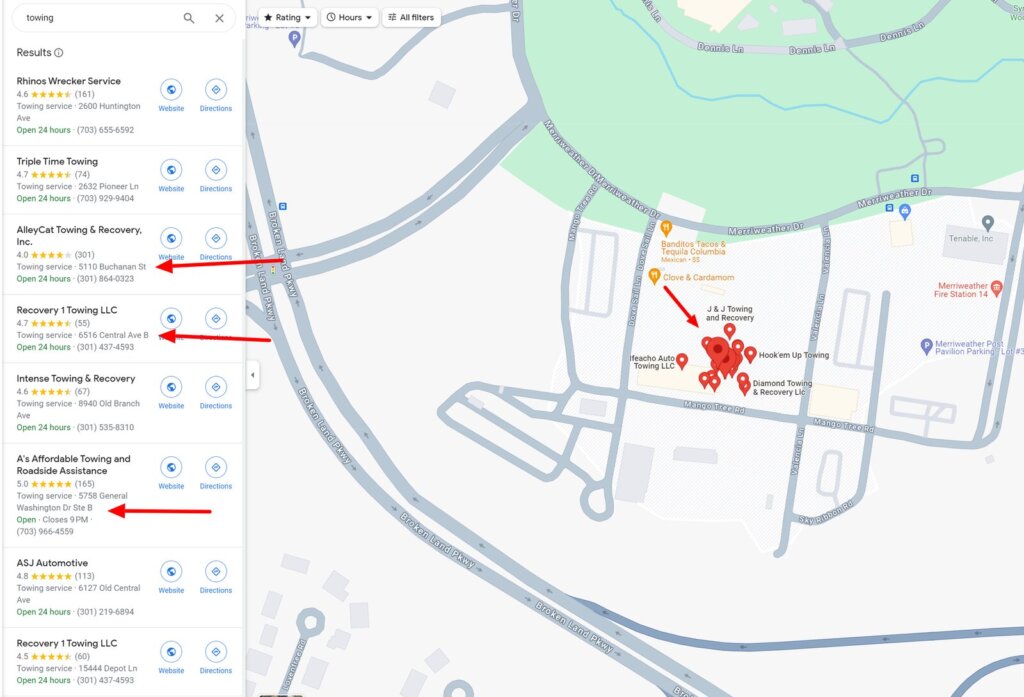
Task: Click the search magnifier icon
Action: point(189,18)
